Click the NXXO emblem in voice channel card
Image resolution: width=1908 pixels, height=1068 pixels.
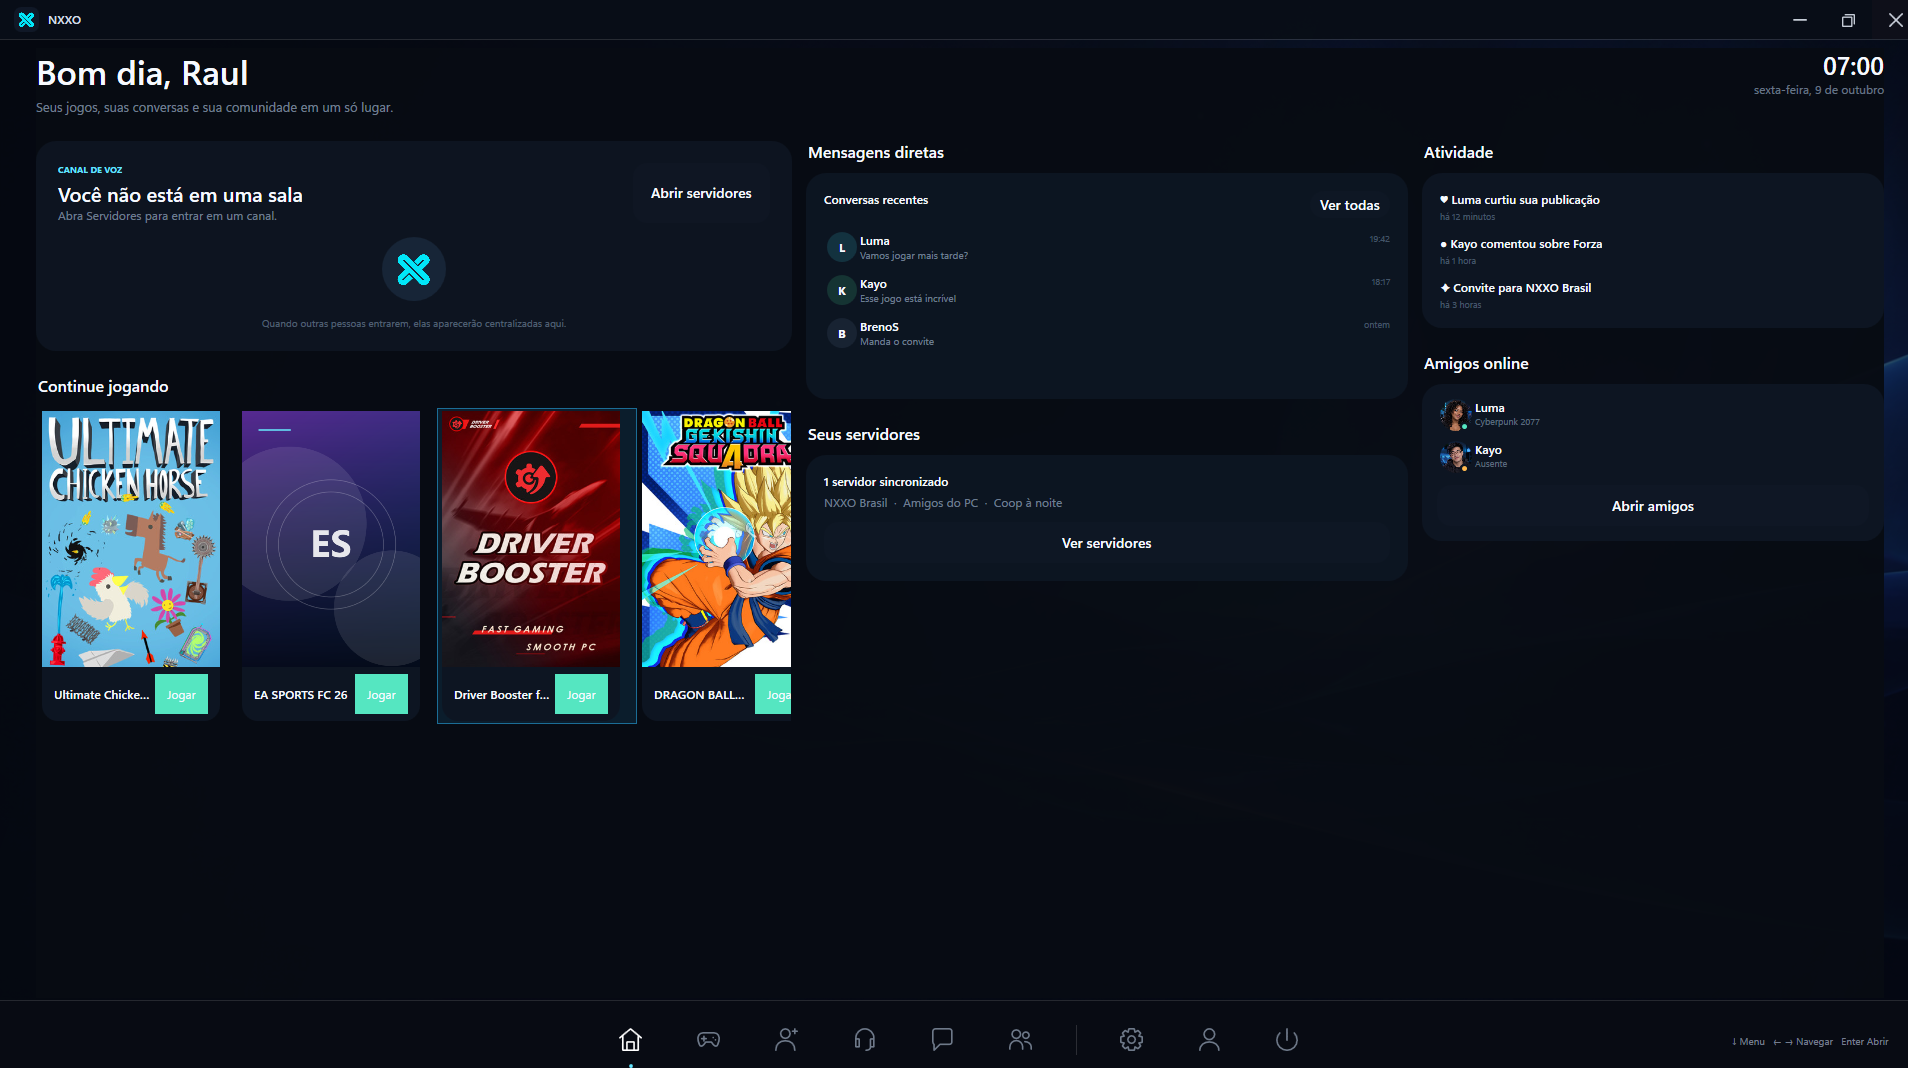414,269
